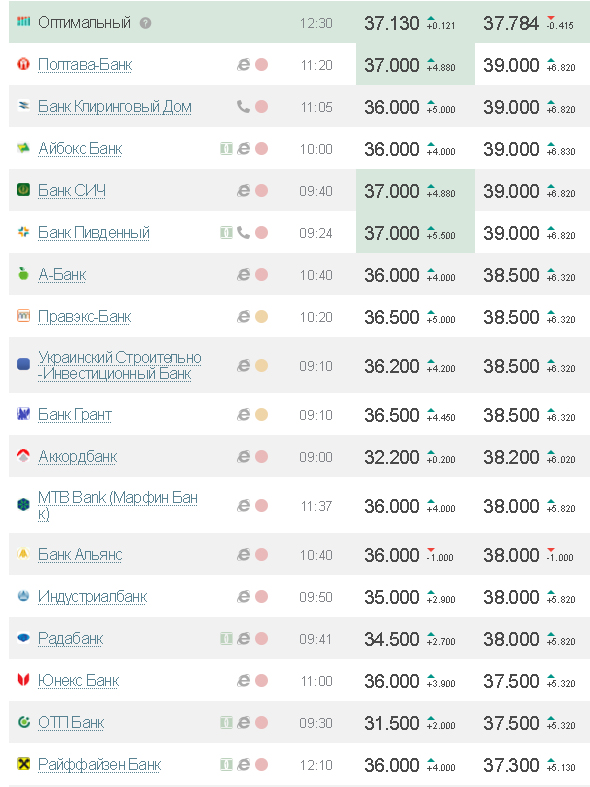Click Индустриалбанк buy rate 35.000
590x787 pixels.
391,597
